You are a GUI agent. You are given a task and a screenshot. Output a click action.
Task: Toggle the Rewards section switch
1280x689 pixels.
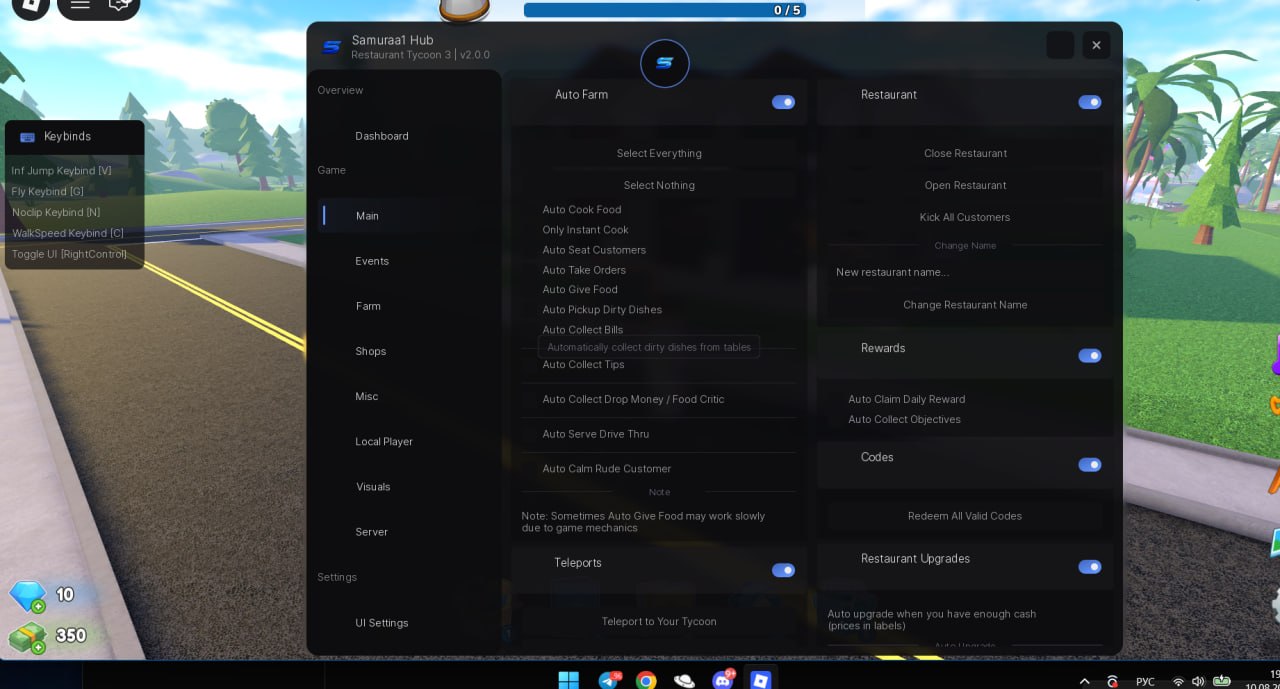(x=1089, y=355)
